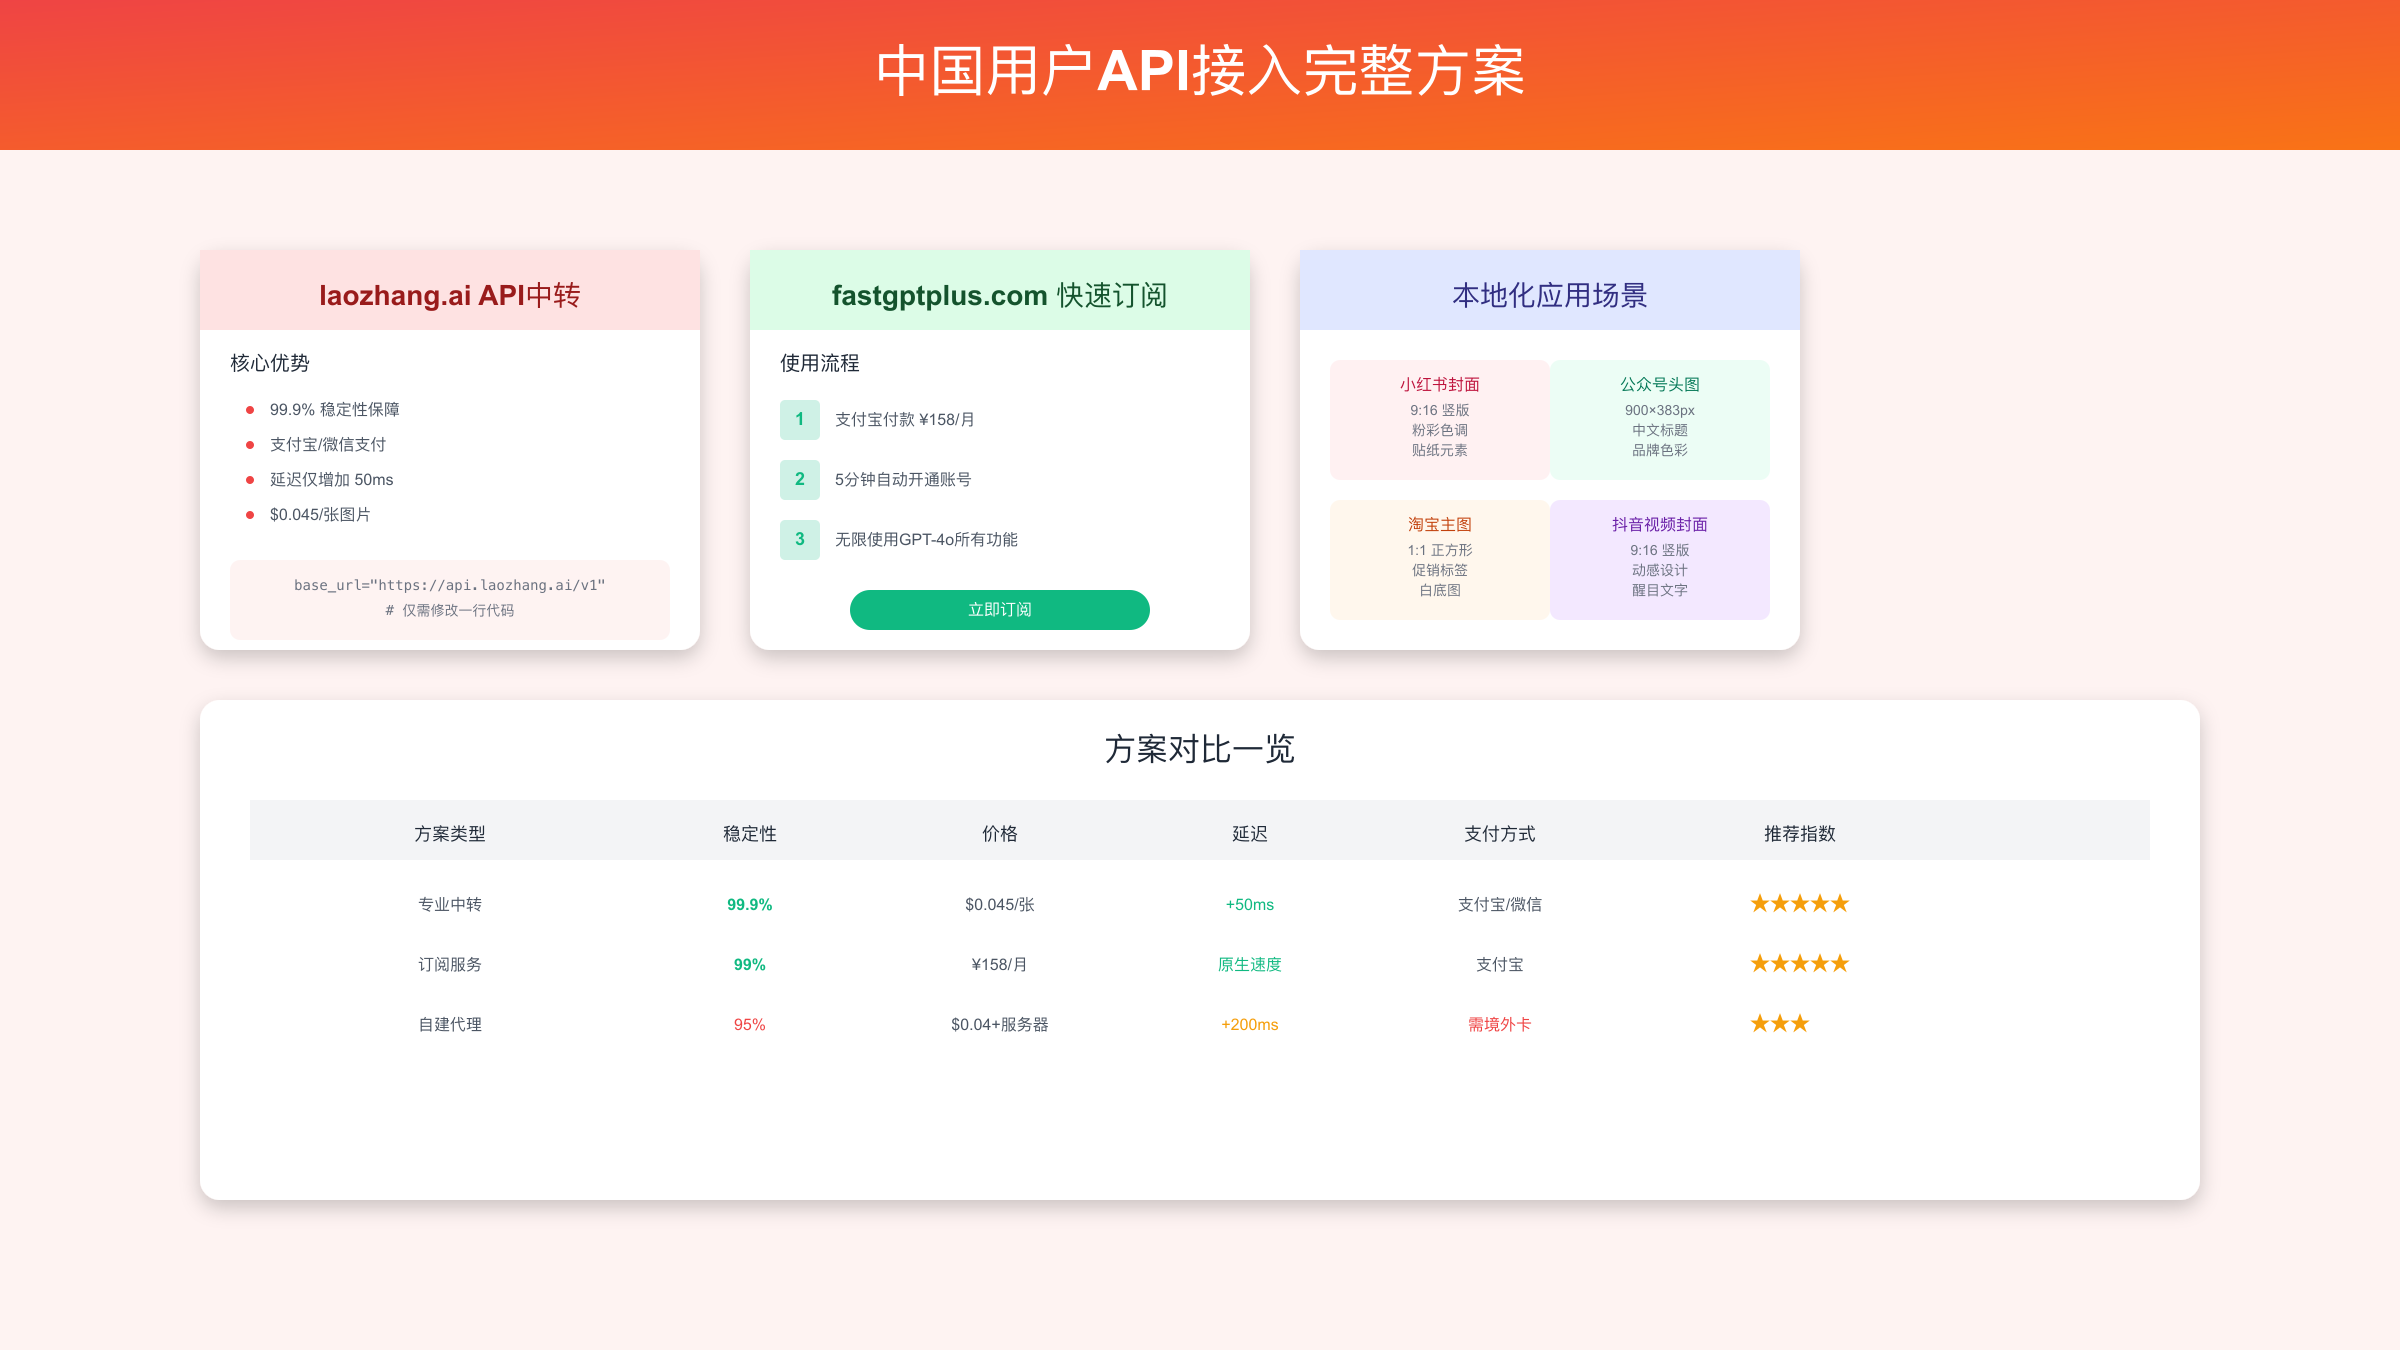Click the 核心优势 heading
This screenshot has width=2400, height=1350.
pyautogui.click(x=270, y=363)
